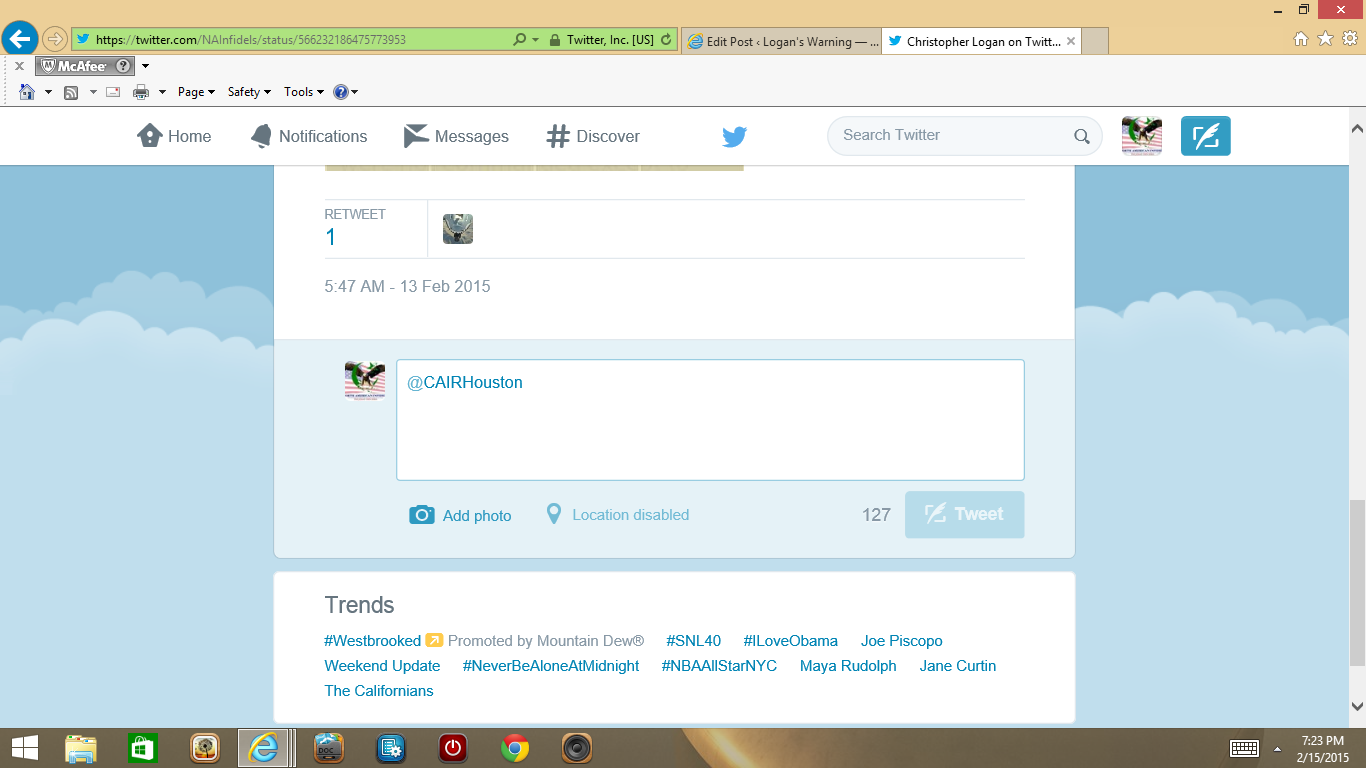
Task: Go back with the browser Back arrow
Action: 20,40
